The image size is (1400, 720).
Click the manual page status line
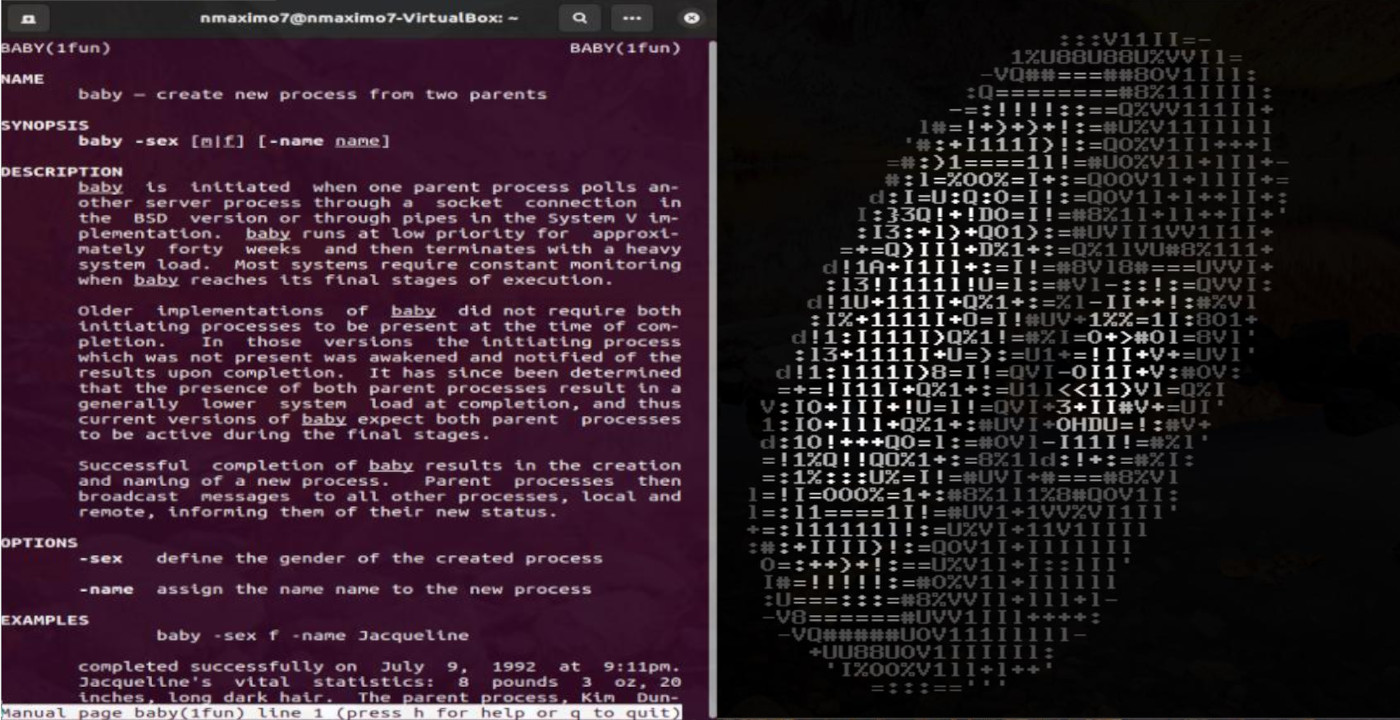click(340, 712)
